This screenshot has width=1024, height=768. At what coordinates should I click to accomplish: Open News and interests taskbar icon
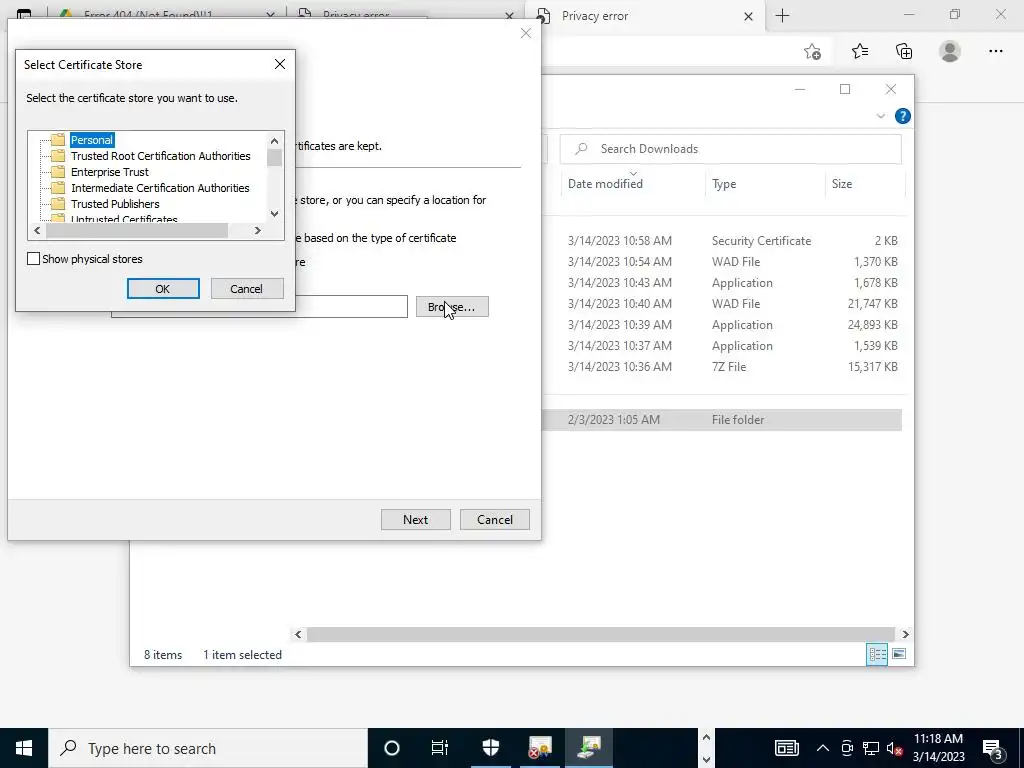(x=786, y=748)
